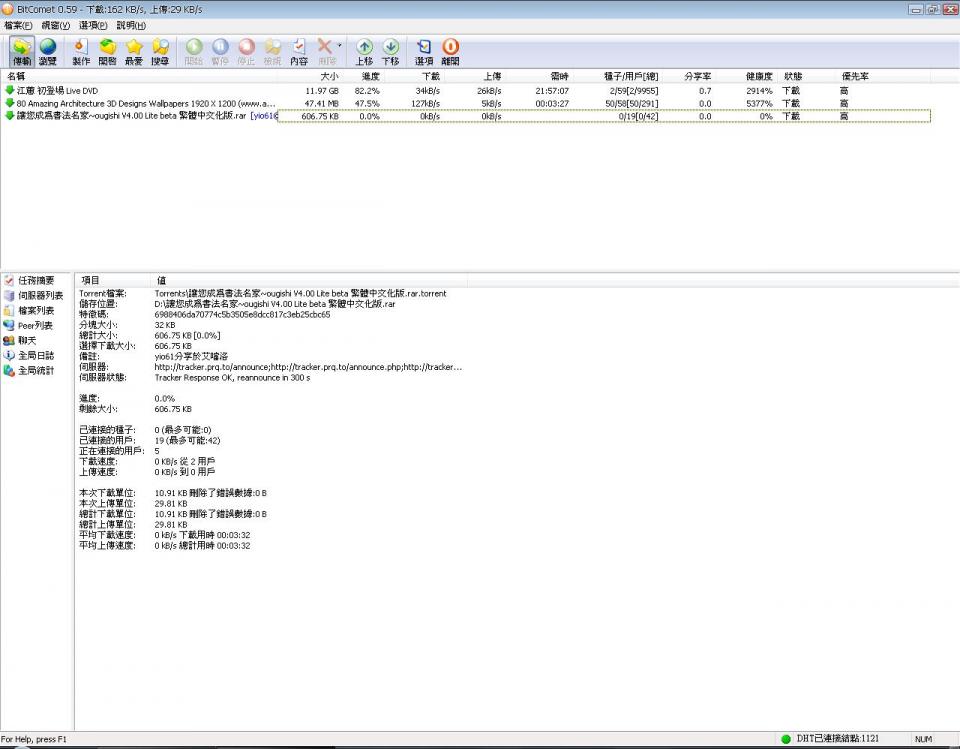The height and width of the screenshot is (749, 960).
Task: Click the 開啓 (open torrent) toolbar icon
Action: 107,51
